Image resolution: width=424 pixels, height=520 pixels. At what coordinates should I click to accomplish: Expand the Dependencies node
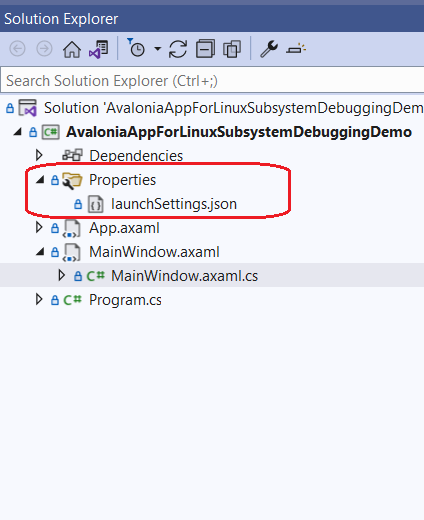pos(39,155)
